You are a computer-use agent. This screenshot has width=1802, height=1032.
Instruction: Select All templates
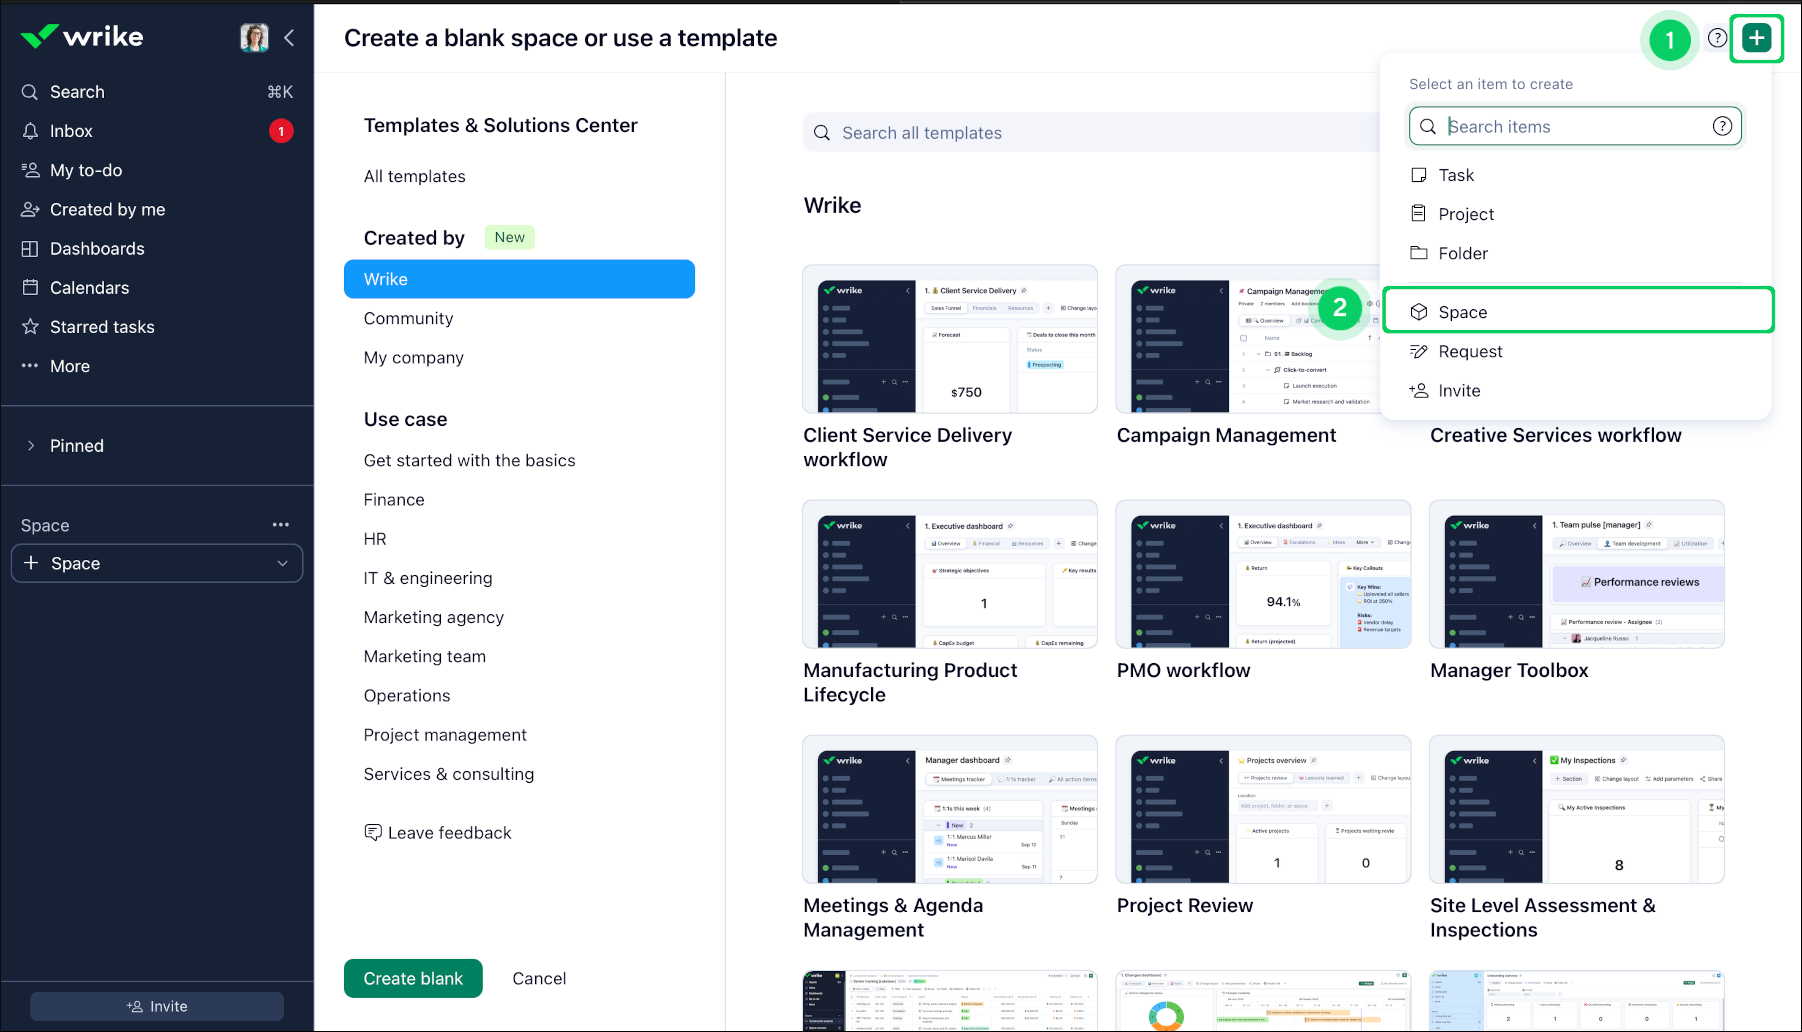pos(415,176)
